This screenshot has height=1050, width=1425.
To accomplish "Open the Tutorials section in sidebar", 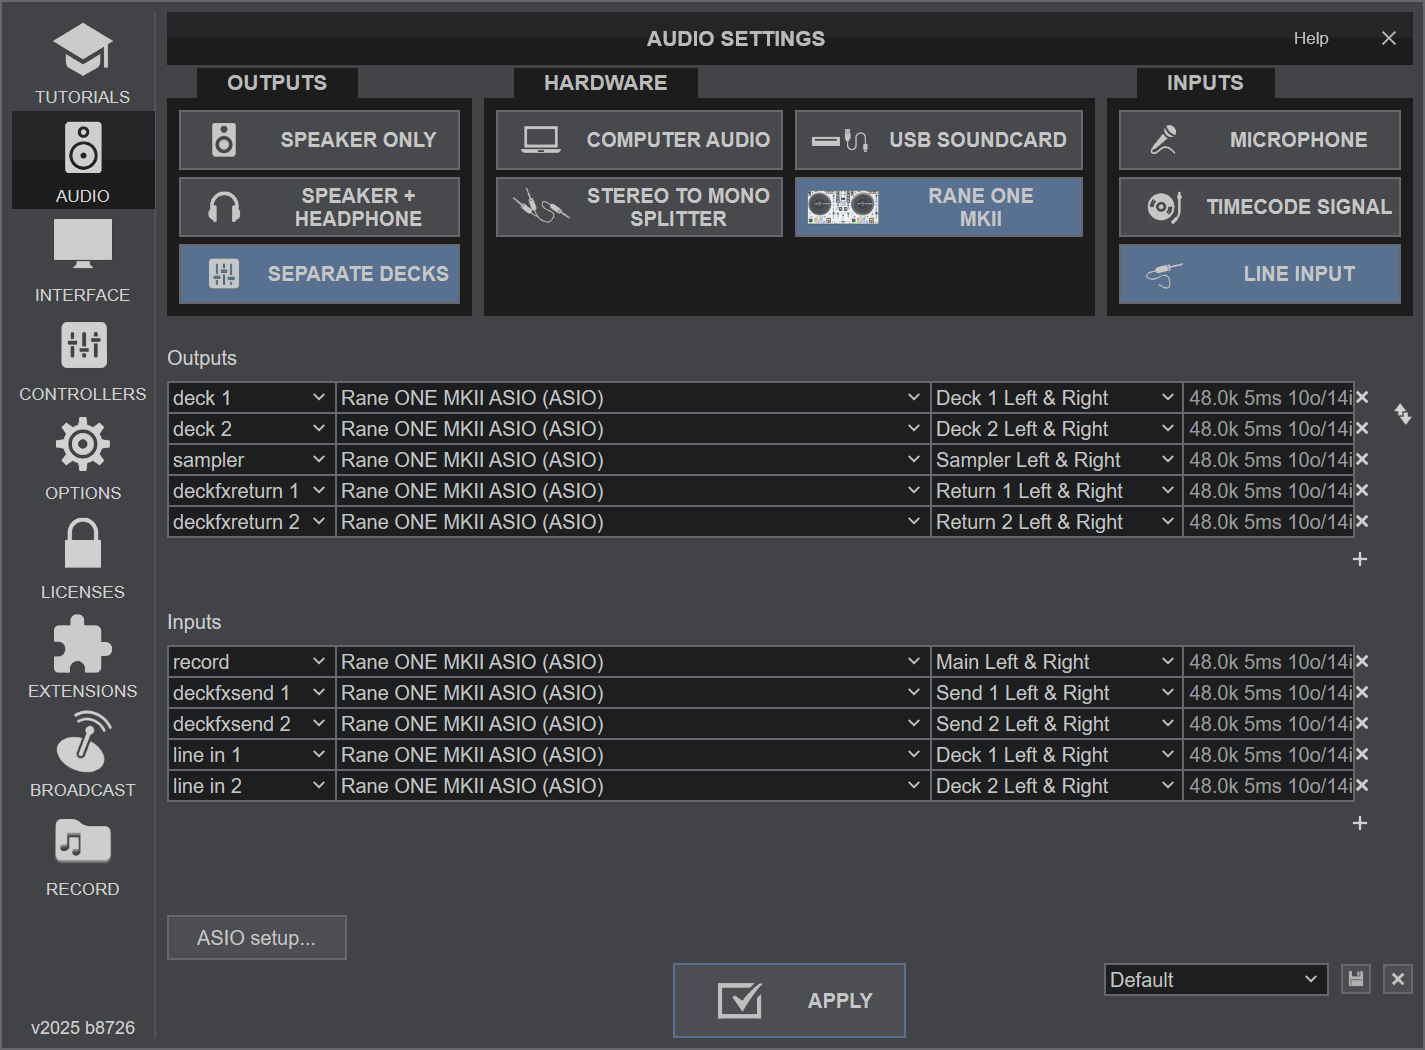I will pos(82,64).
